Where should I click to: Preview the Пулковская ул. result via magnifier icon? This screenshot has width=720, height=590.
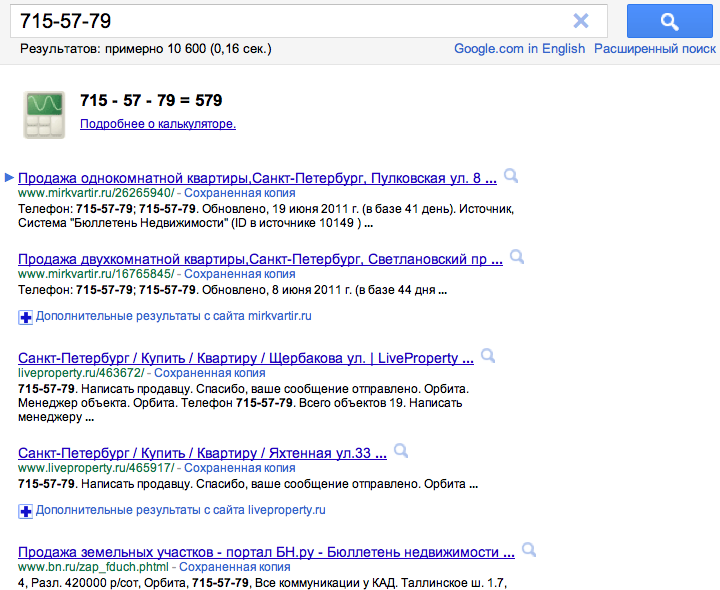[511, 176]
